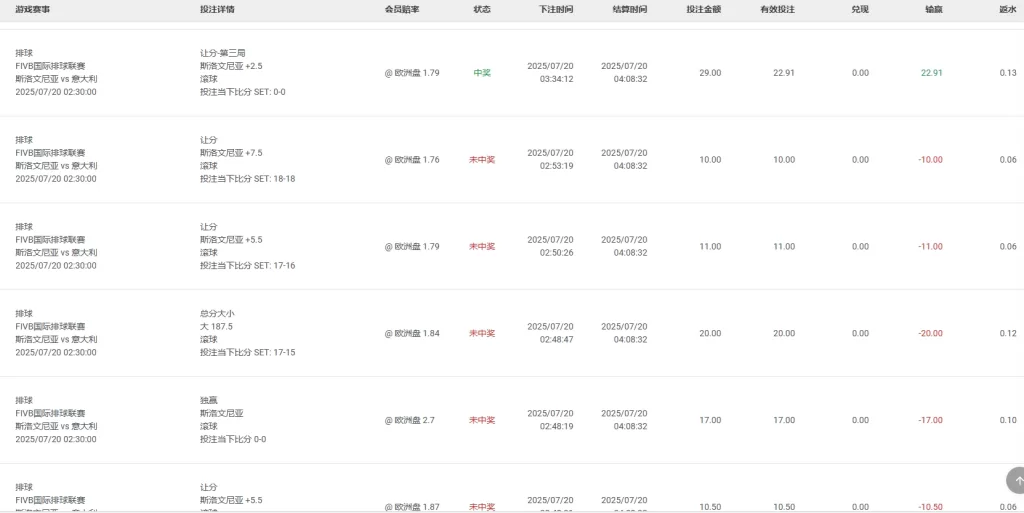Click the green 中奖 status label
The image size is (1024, 513).
click(482, 73)
